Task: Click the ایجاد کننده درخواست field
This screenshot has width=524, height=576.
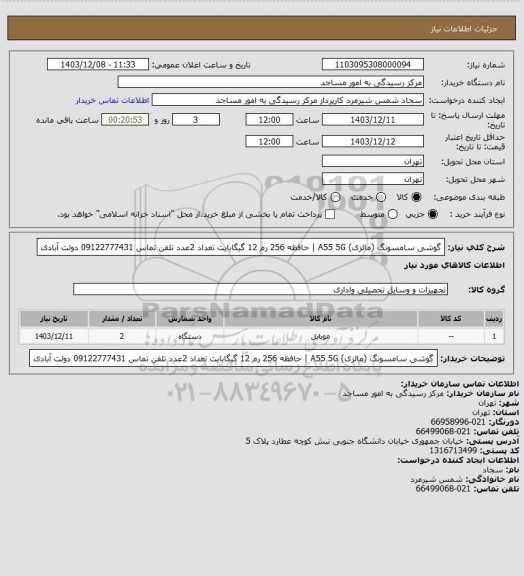Action: 288,100
